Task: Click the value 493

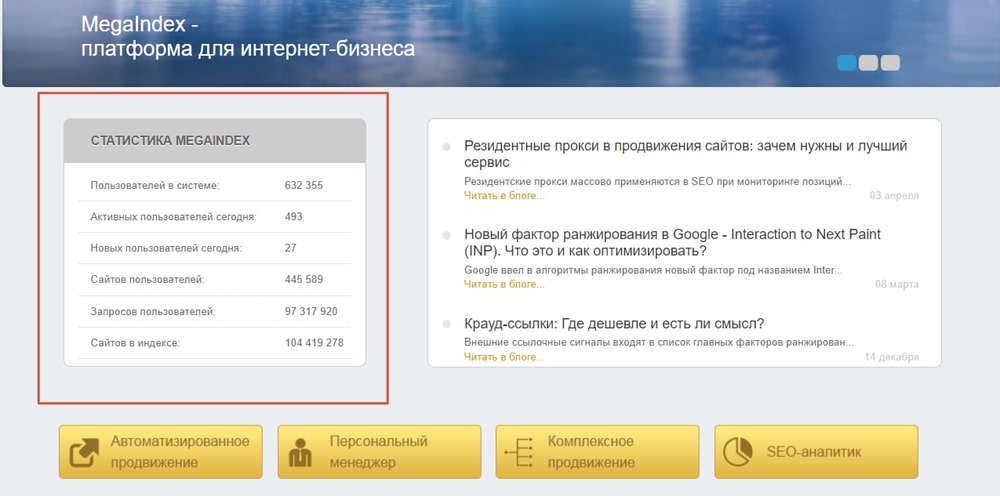Action: click(x=293, y=217)
